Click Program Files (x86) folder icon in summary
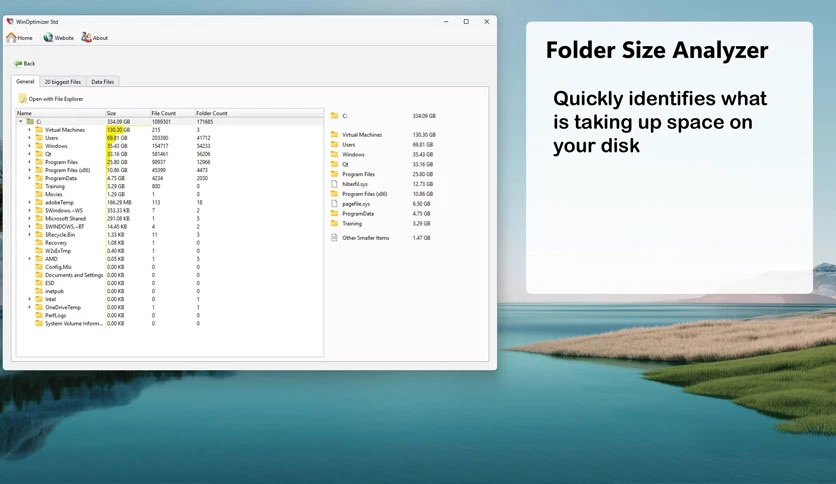The height and width of the screenshot is (484, 836). pyautogui.click(x=334, y=193)
